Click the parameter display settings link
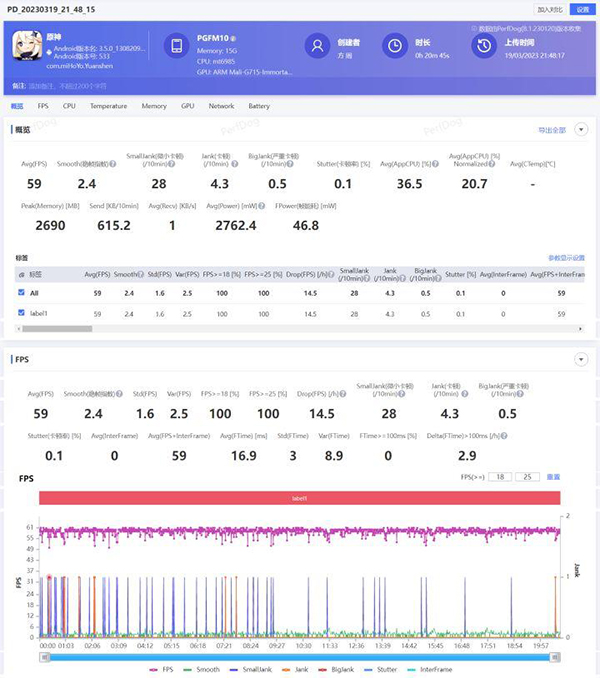Viewport: 600px width, 678px height. click(x=565, y=257)
